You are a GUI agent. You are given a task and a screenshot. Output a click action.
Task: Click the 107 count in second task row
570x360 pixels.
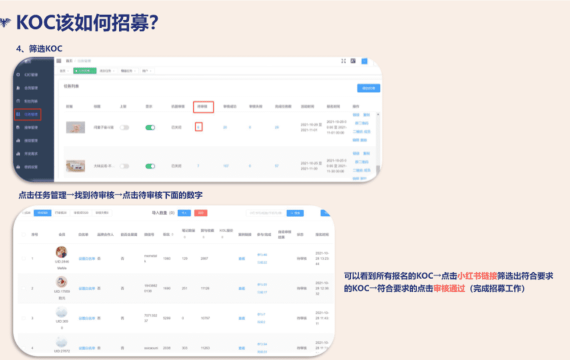(226, 166)
